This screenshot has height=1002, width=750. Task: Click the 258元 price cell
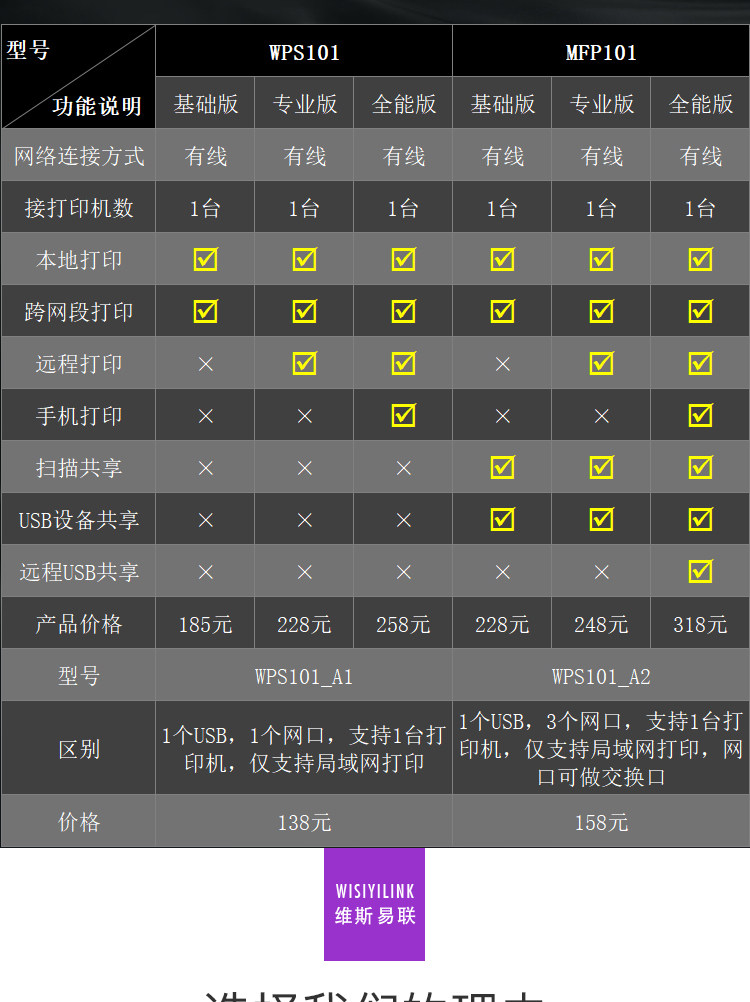[404, 624]
